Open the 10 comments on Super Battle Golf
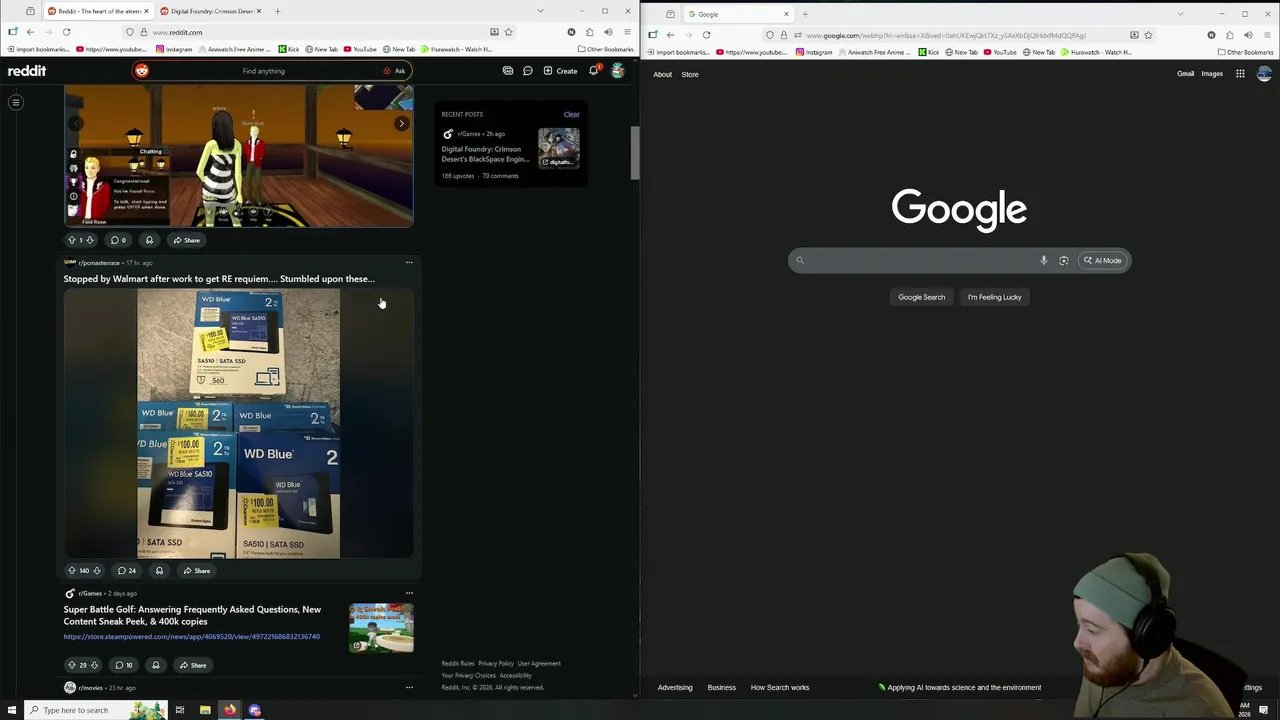This screenshot has width=1280, height=720. coord(124,665)
